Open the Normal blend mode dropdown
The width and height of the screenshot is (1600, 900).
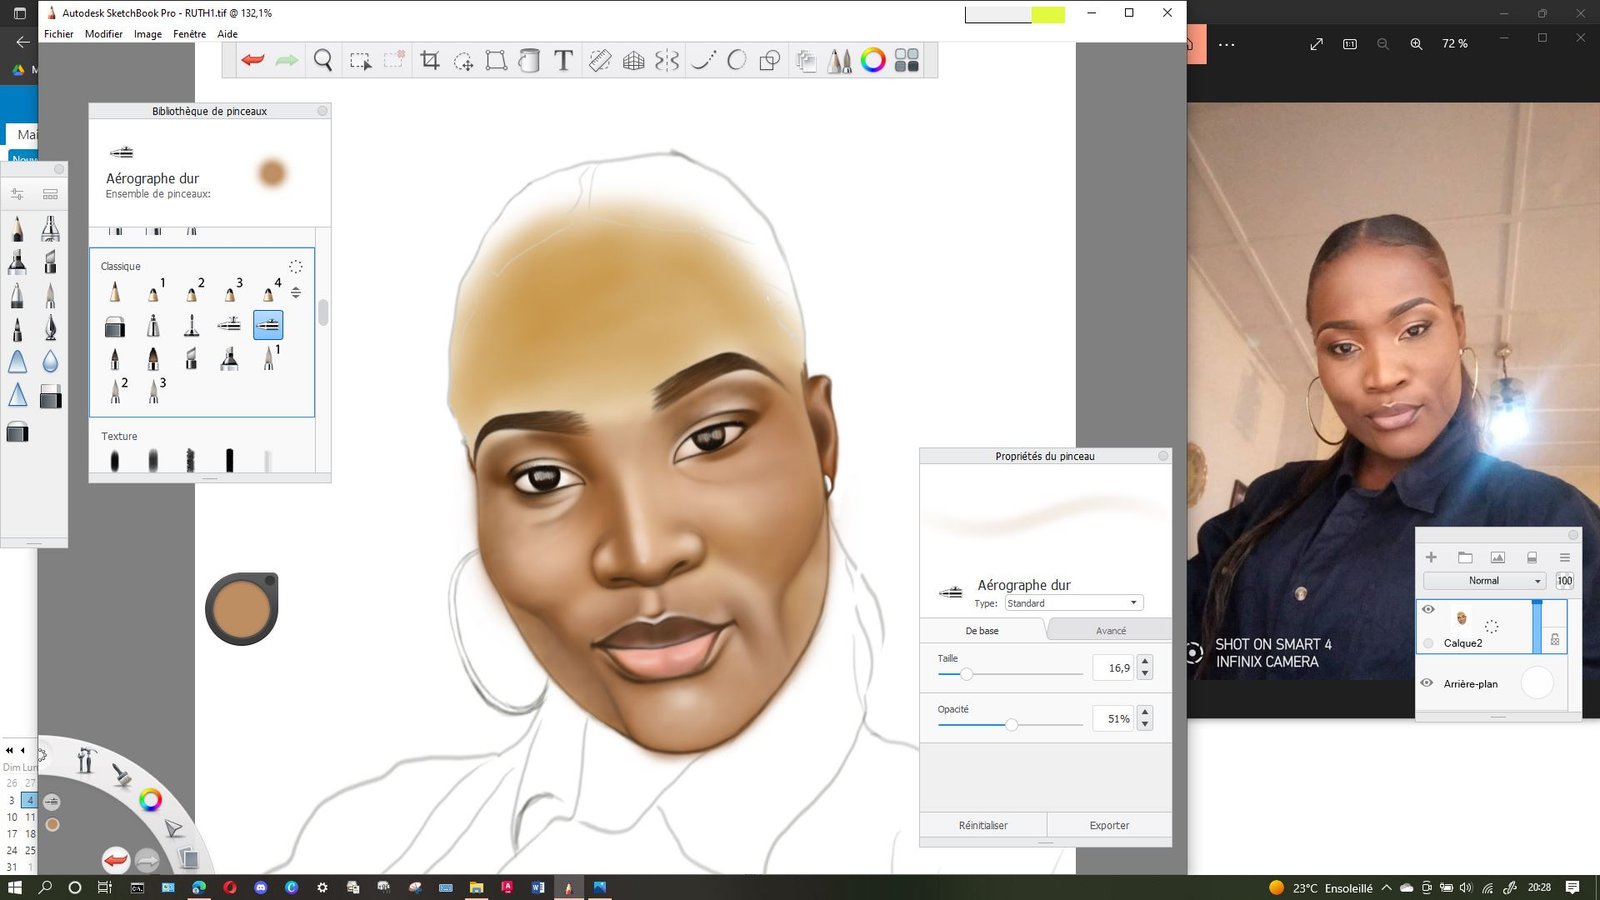[x=1484, y=581]
